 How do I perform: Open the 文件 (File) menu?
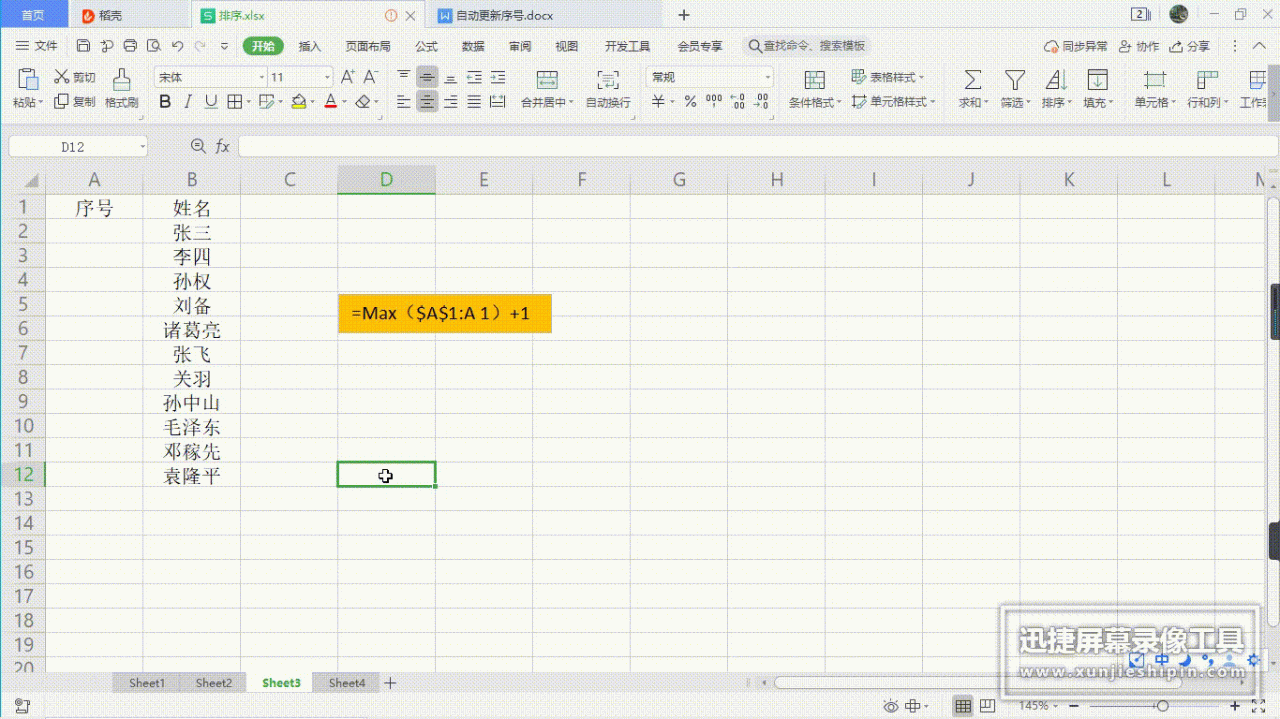click(37, 46)
